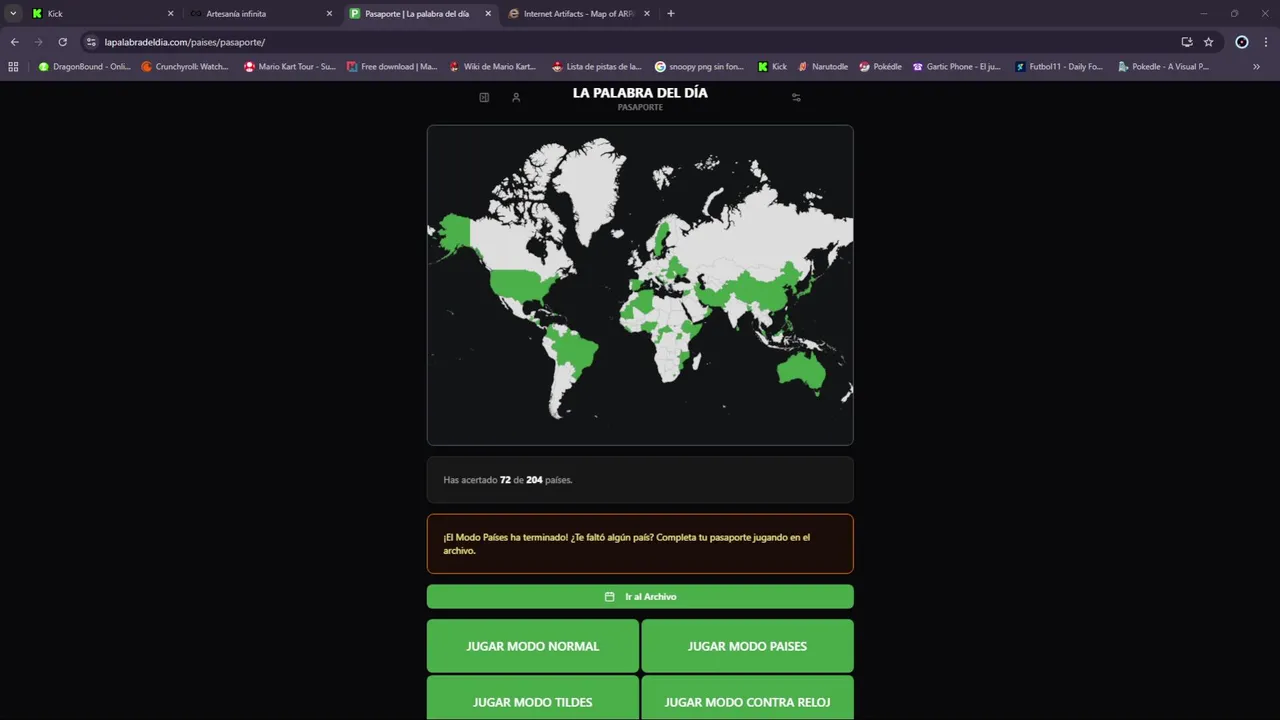This screenshot has width=1280, height=720.
Task: Open the Pokédle bookmark
Action: click(x=881, y=67)
